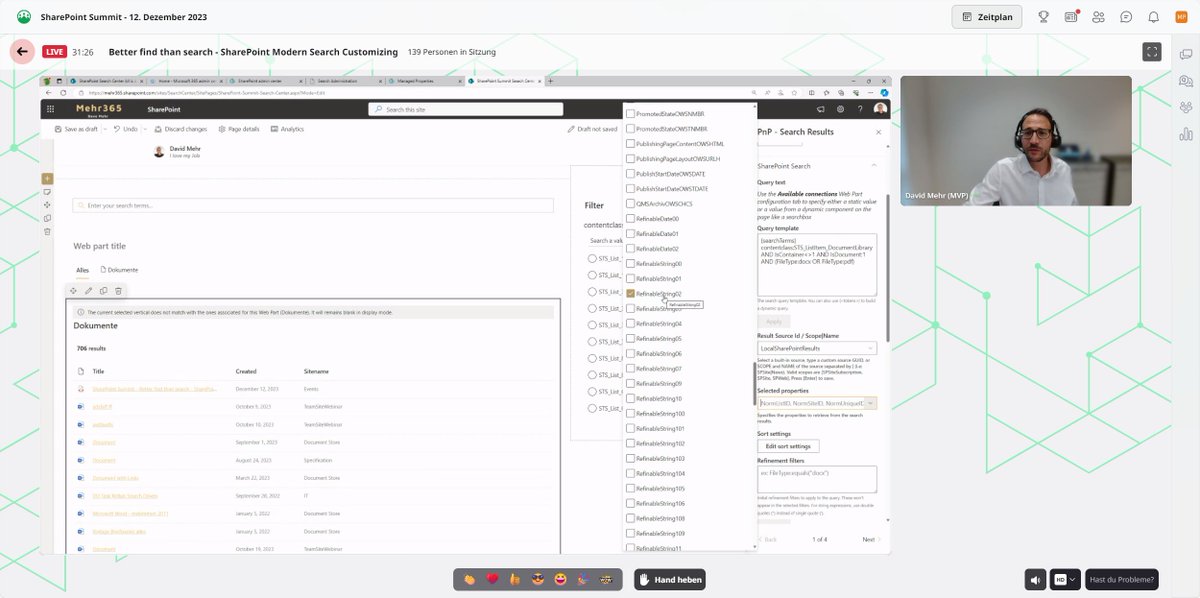Open the HD video quality dropdown

click(x=1066, y=579)
